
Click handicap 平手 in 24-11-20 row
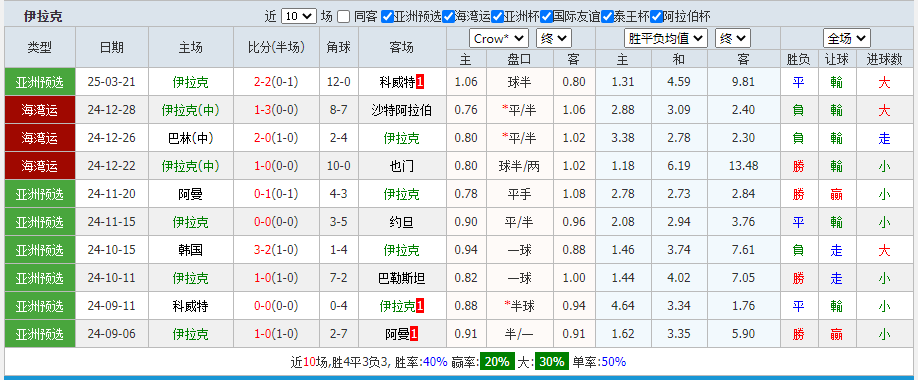coord(519,194)
